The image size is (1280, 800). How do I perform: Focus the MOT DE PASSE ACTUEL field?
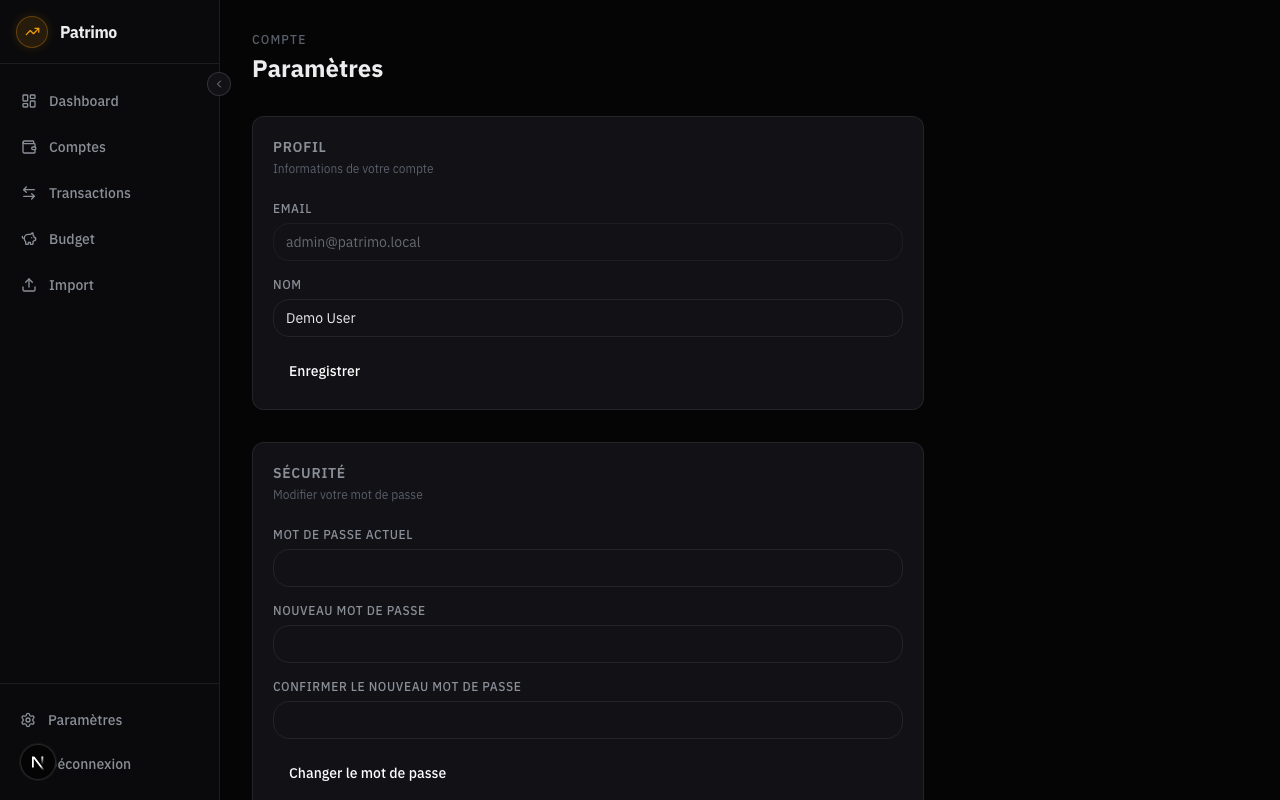pos(588,568)
